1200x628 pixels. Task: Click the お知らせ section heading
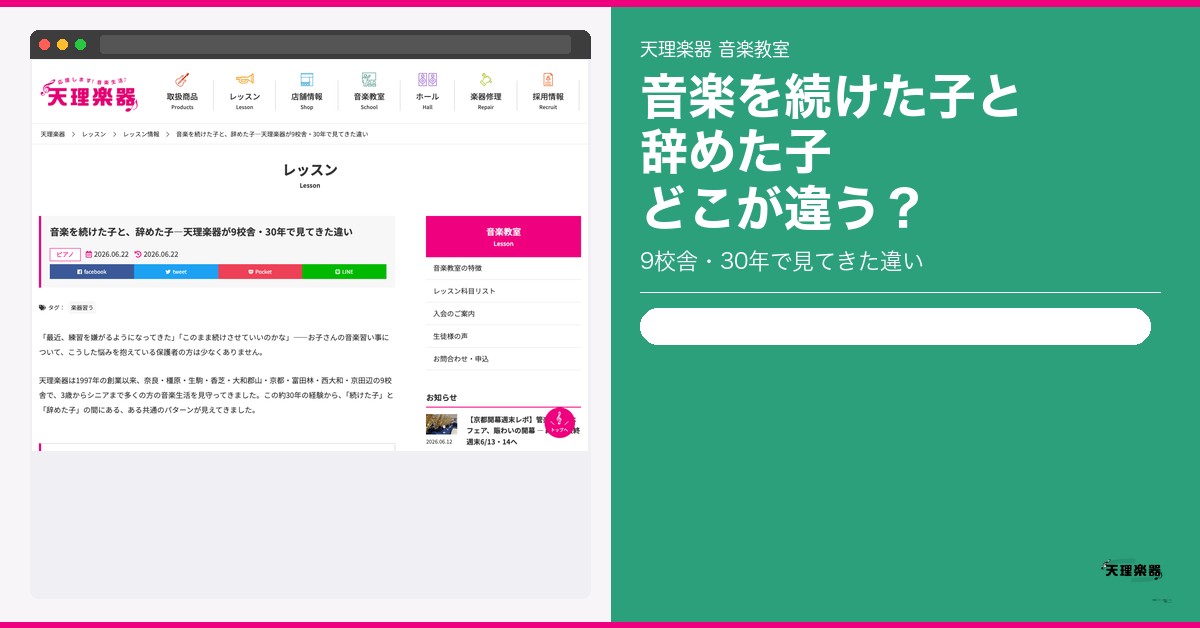441,397
